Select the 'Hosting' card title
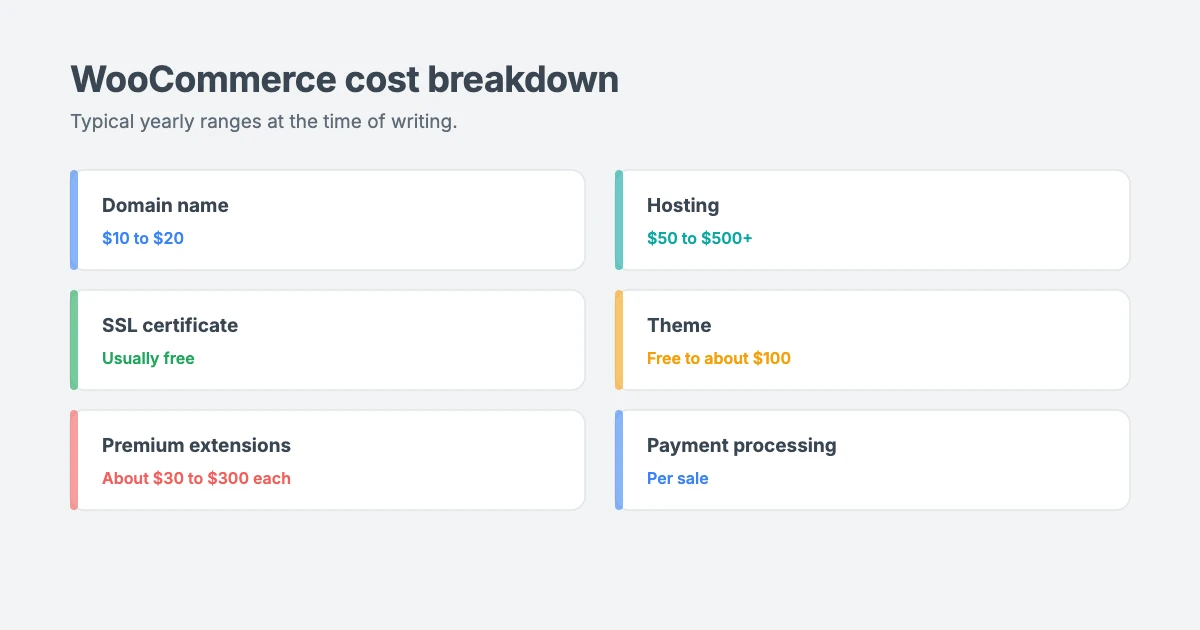This screenshot has width=1200, height=630. [683, 205]
